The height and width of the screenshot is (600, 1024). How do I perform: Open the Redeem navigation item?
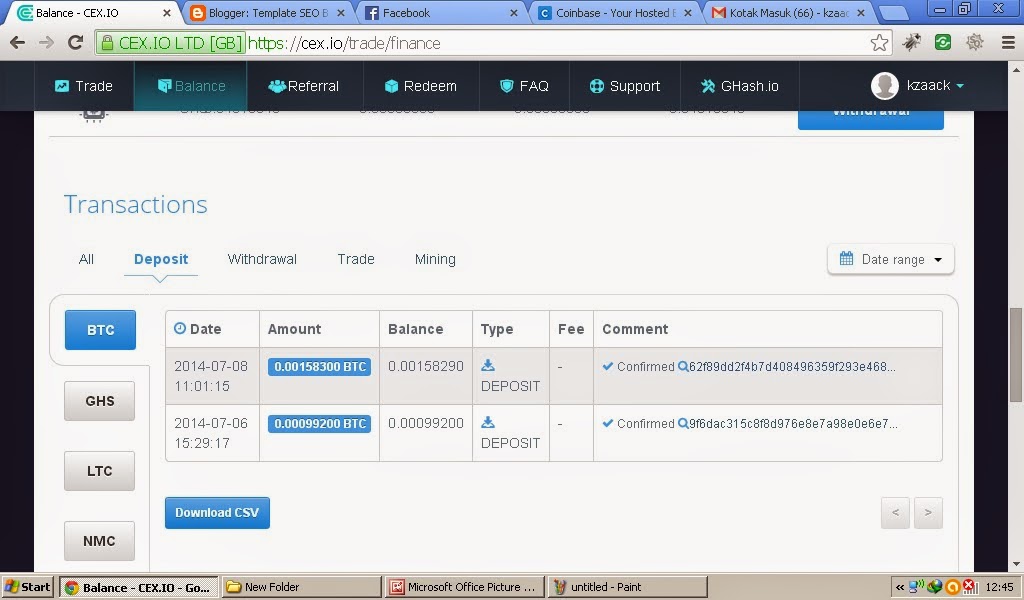(421, 86)
